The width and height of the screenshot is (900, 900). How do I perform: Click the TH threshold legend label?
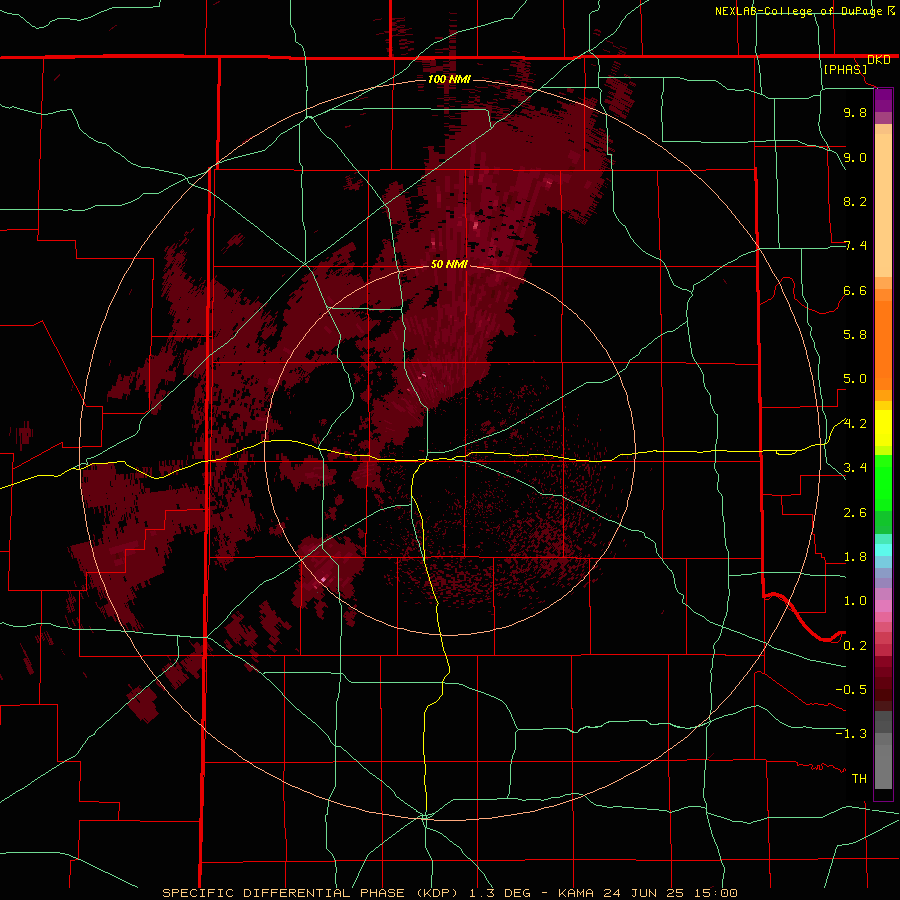[x=859, y=779]
